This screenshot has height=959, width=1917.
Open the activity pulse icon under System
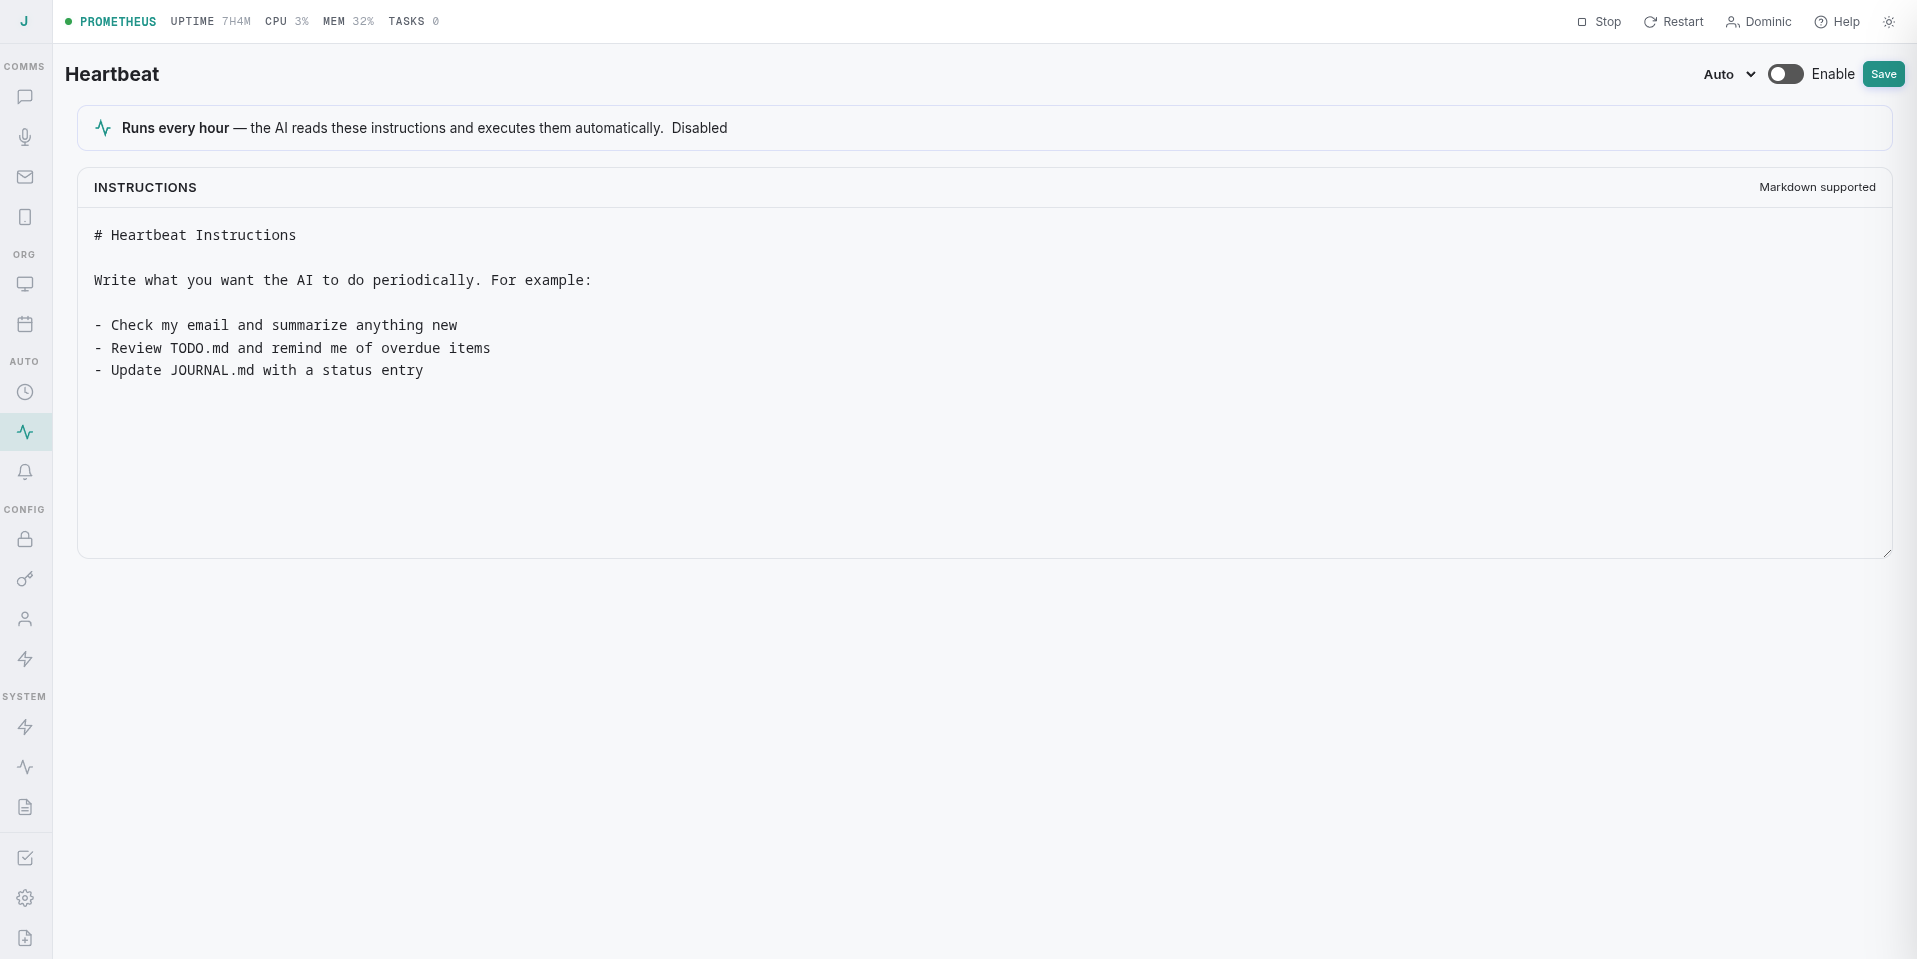(25, 767)
